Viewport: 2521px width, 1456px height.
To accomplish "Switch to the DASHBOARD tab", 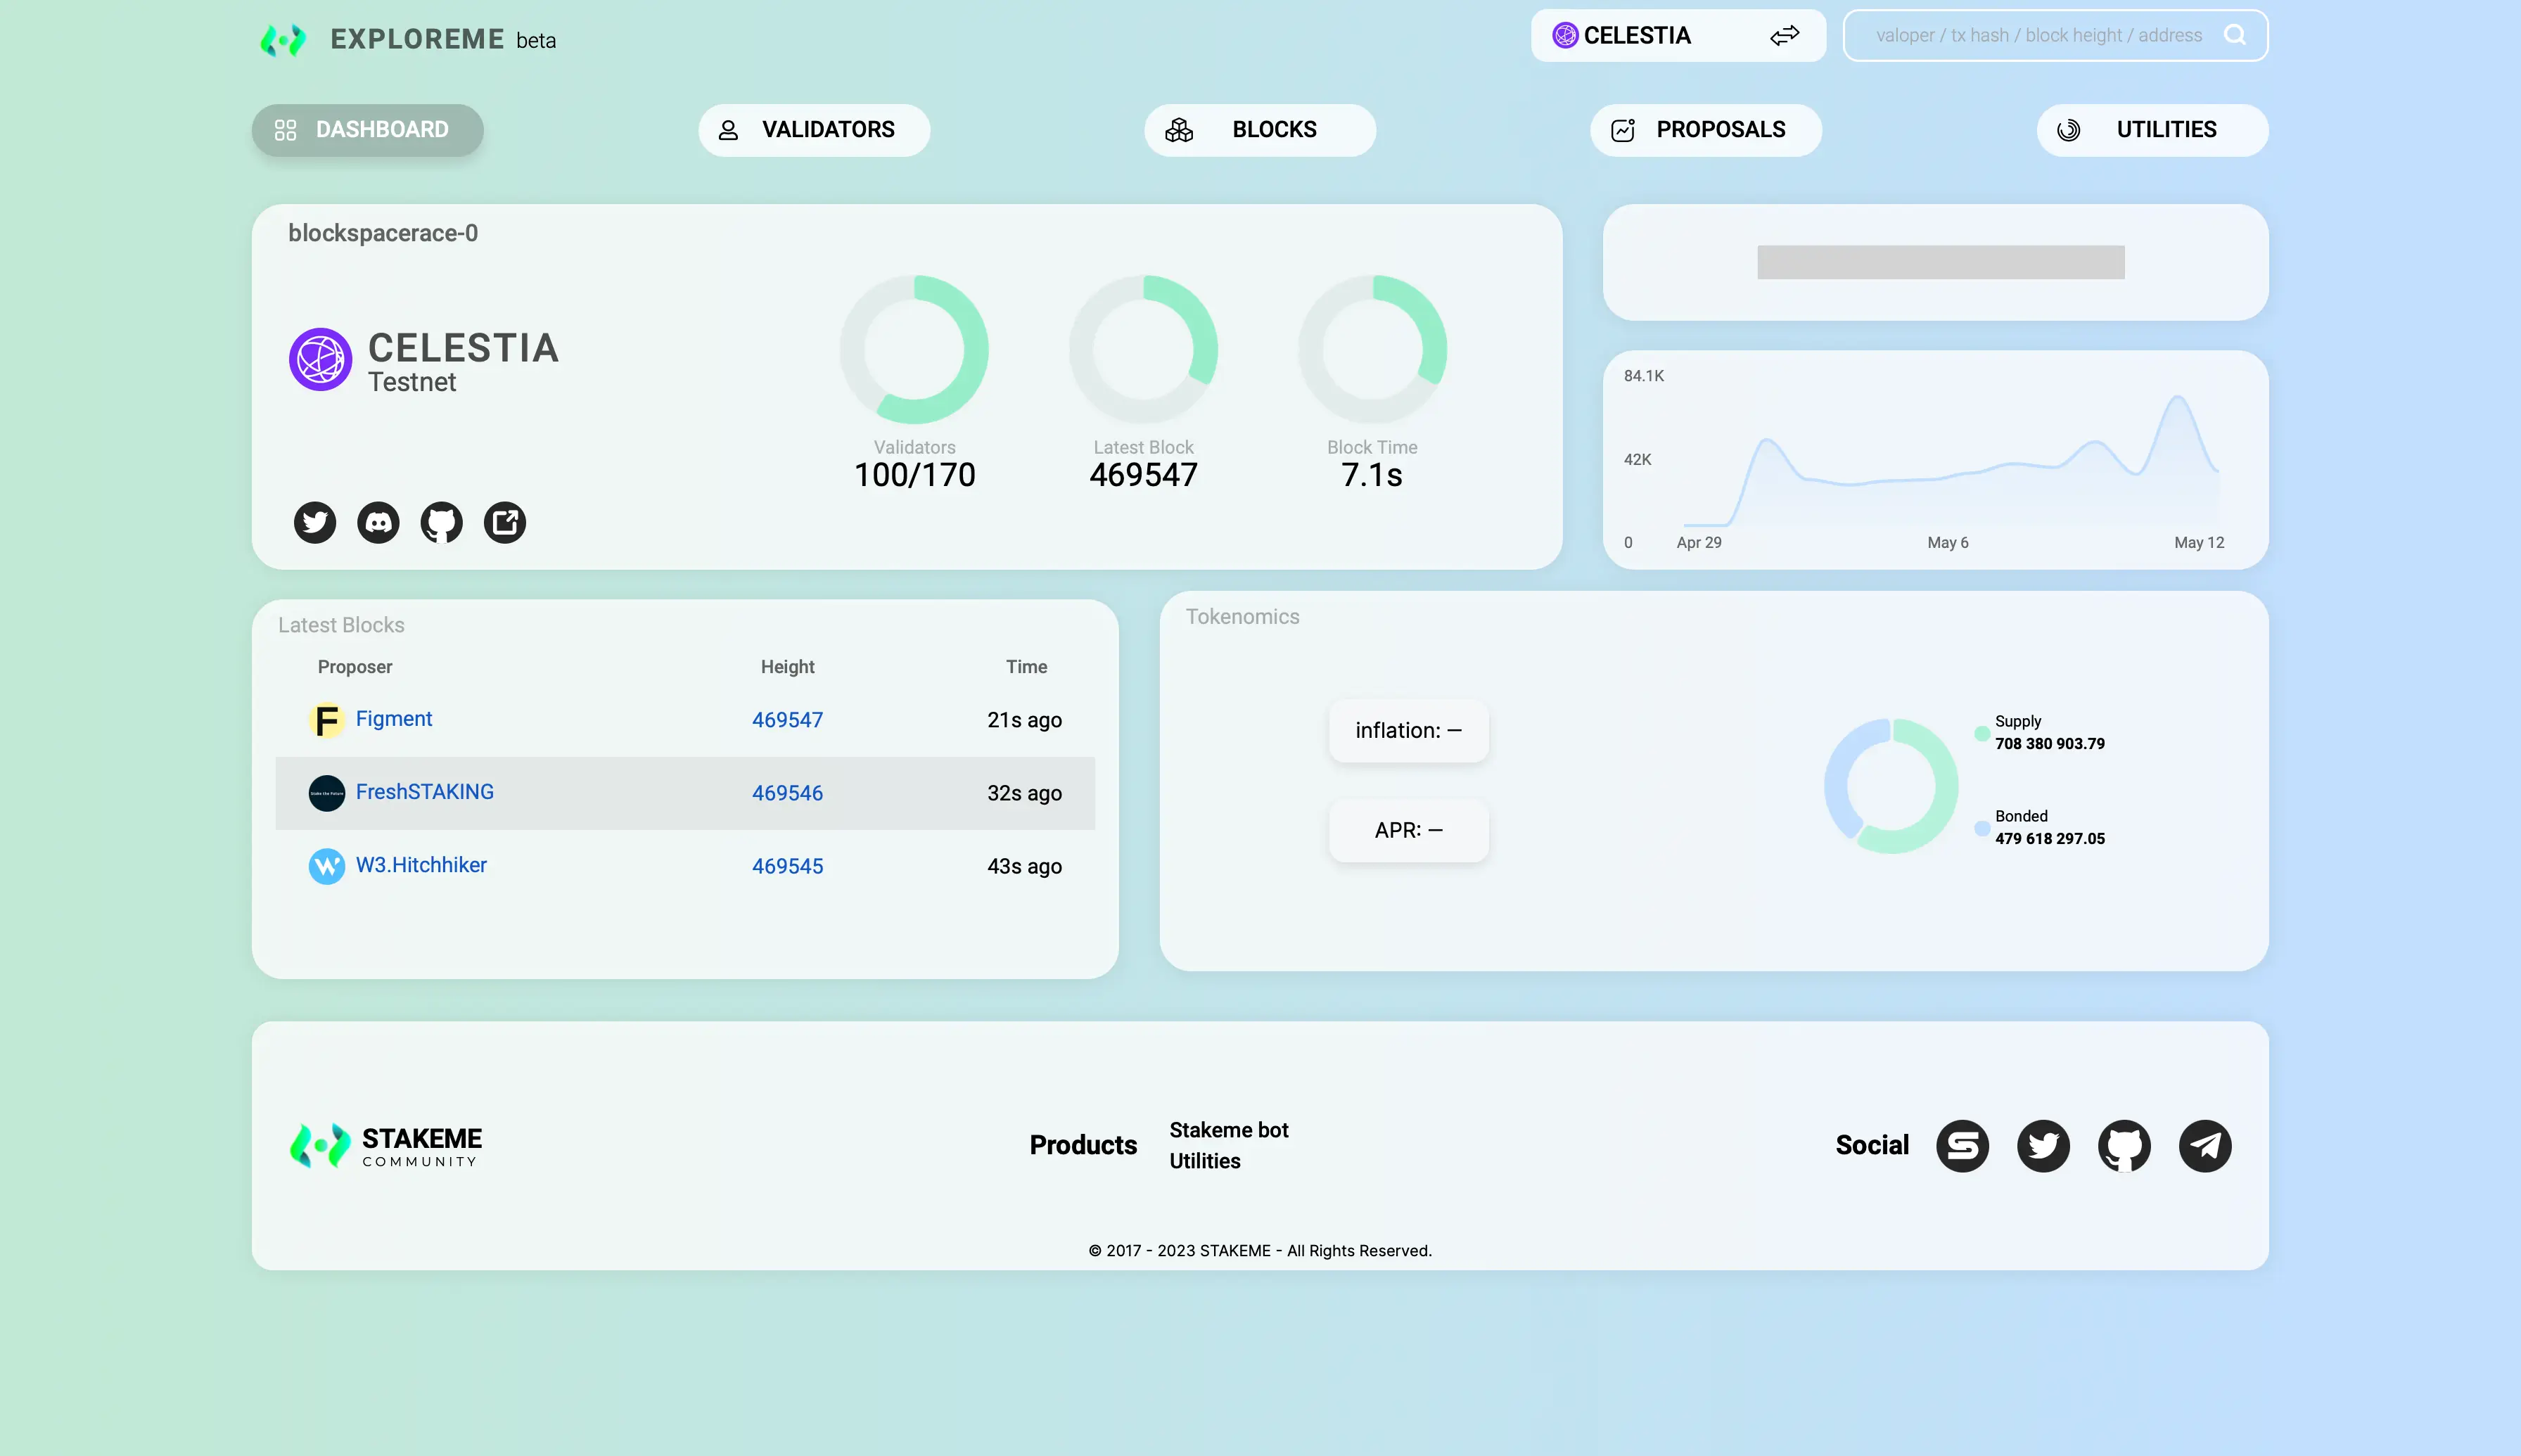I will point(367,130).
